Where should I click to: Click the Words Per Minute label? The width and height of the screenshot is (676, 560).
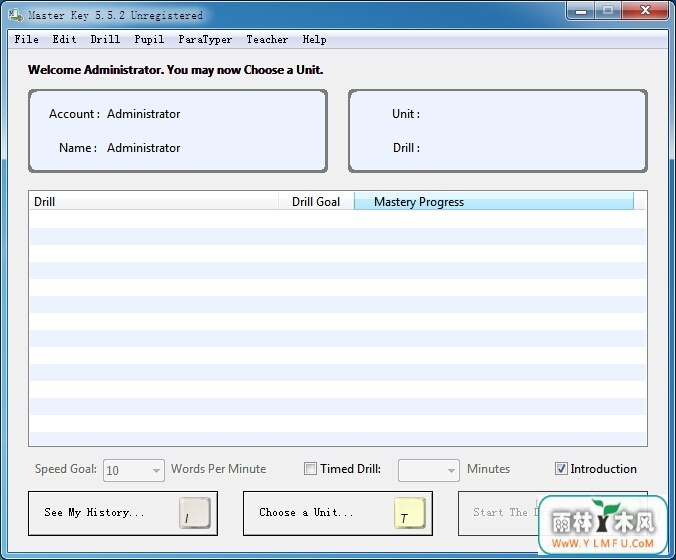pos(219,469)
